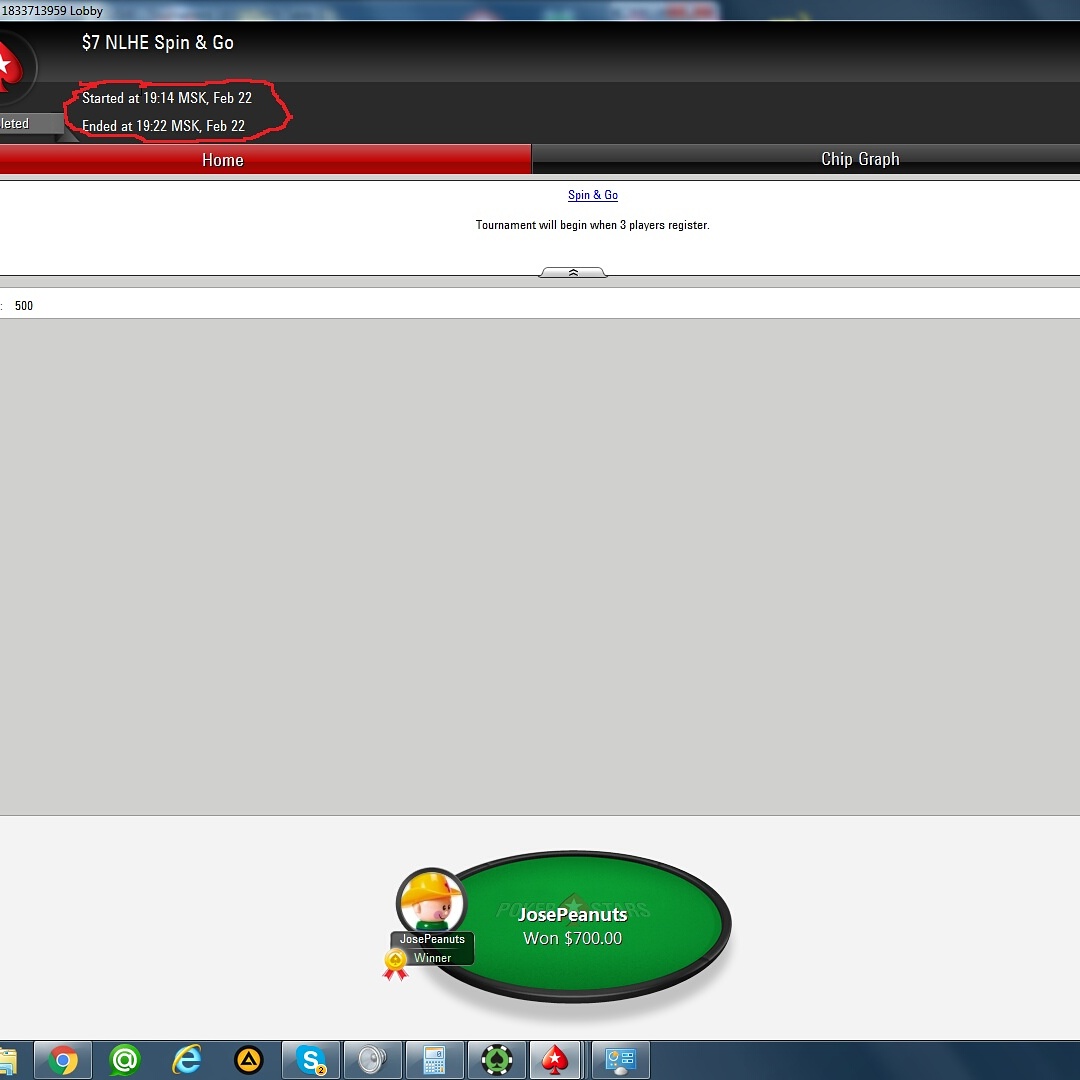Launch Internet Explorer from taskbar
Image resolution: width=1080 pixels, height=1080 pixels.
[x=187, y=1059]
